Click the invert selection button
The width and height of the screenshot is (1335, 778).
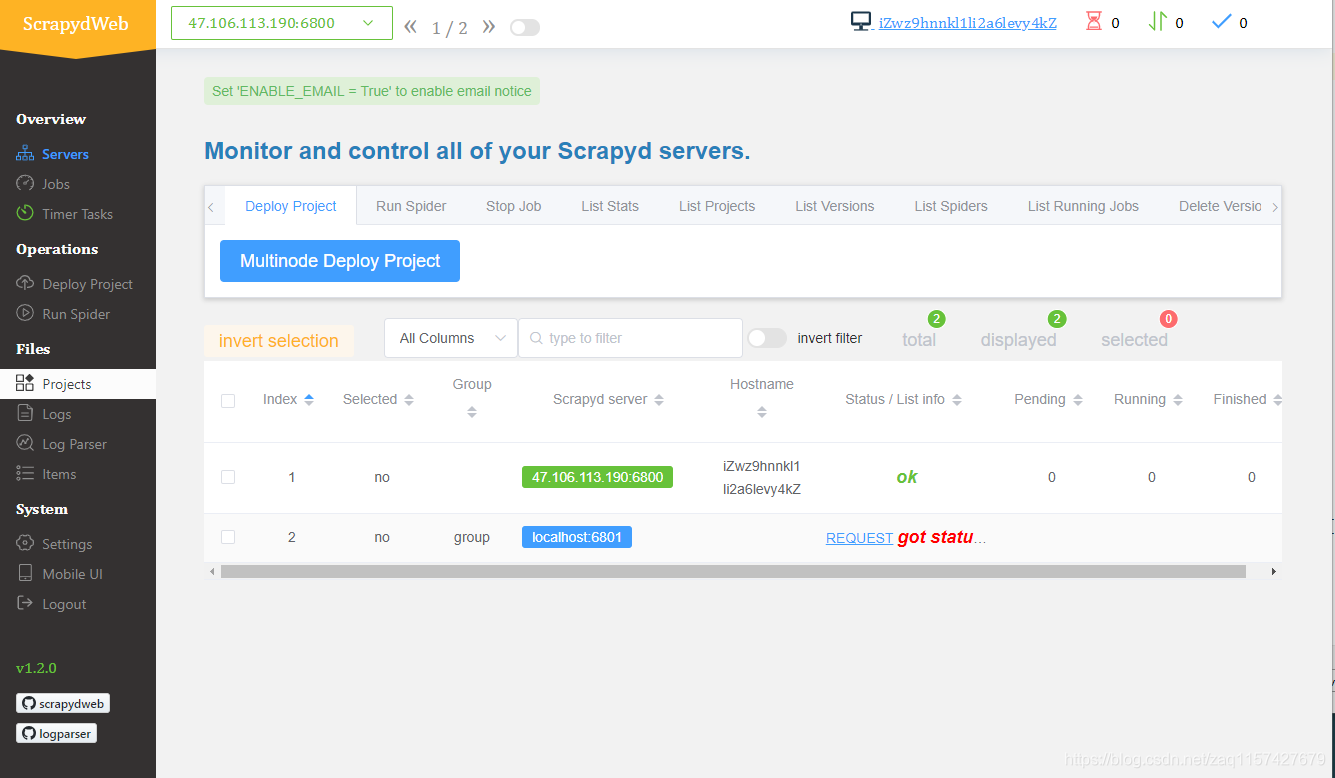pyautogui.click(x=279, y=341)
